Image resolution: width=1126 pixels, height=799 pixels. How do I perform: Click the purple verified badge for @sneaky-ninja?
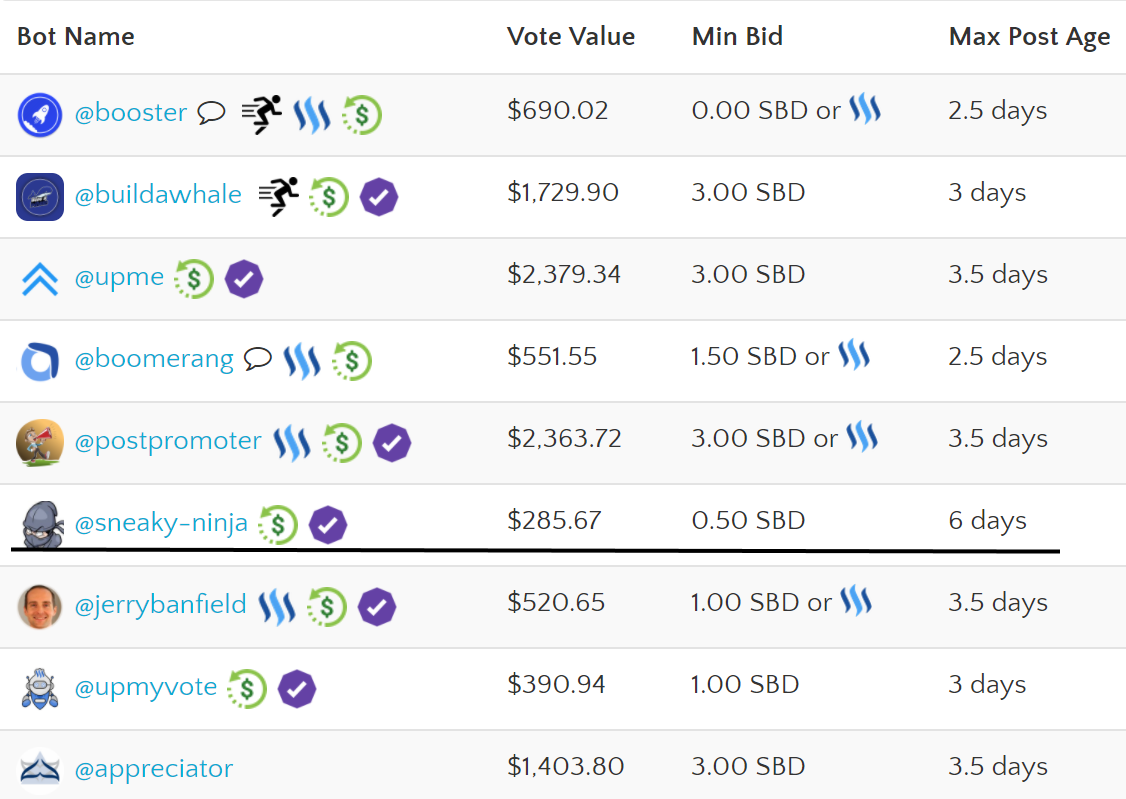tap(328, 525)
